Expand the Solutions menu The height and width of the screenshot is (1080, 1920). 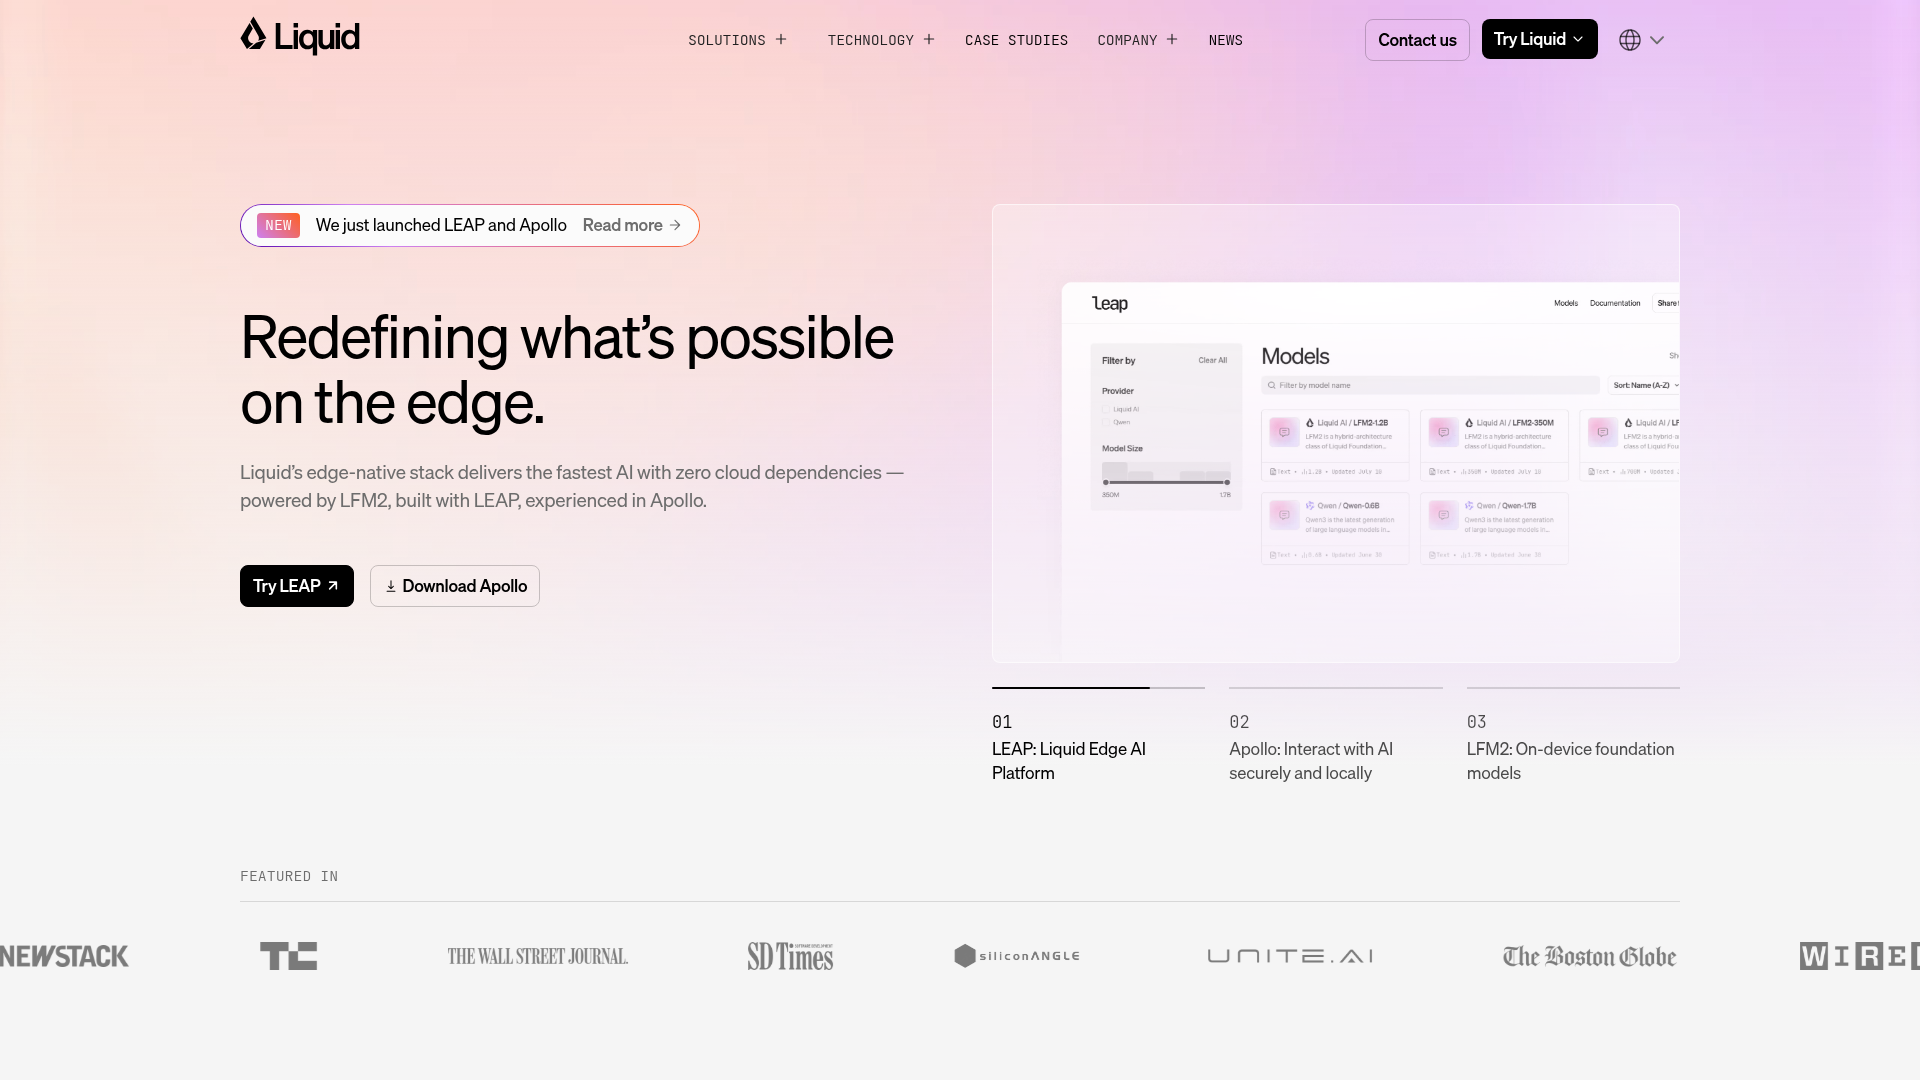737,40
